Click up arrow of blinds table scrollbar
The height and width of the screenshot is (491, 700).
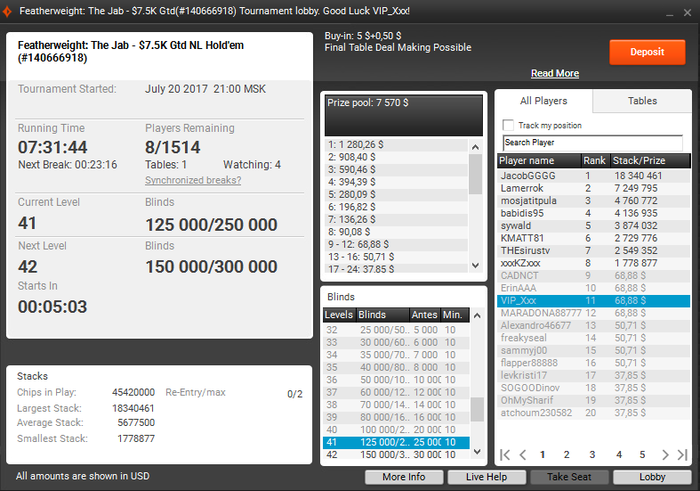click(x=477, y=316)
